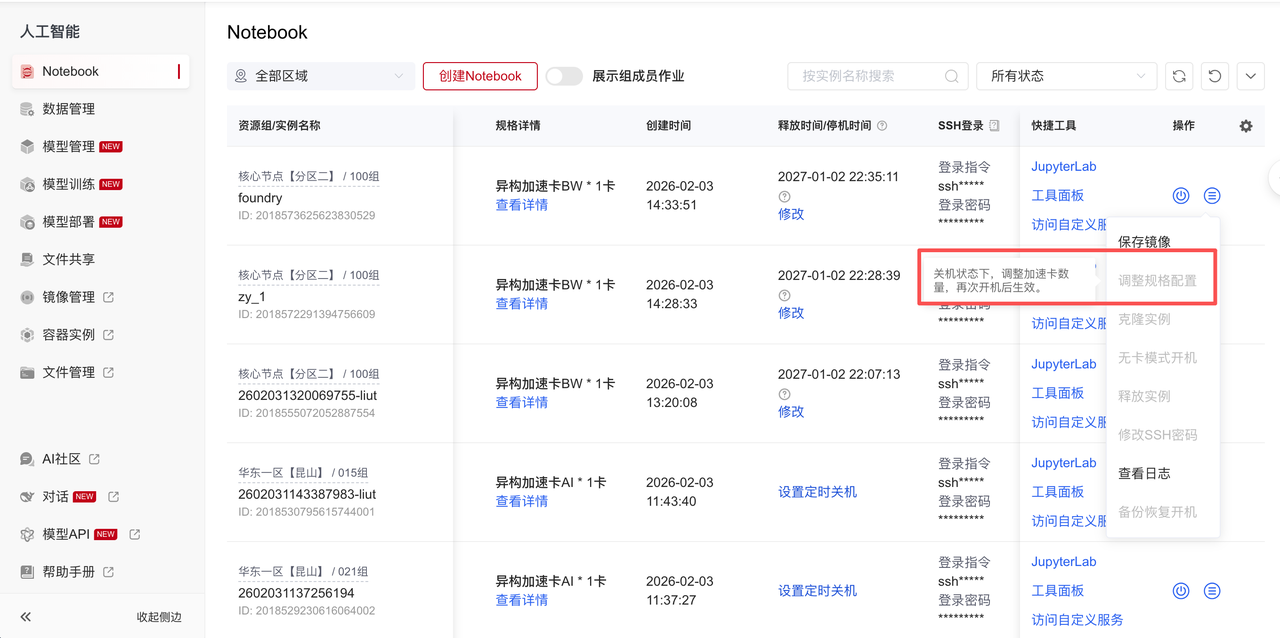
Task: Click 设置定时关机 for 2602031143387983-liut
Action: (817, 492)
